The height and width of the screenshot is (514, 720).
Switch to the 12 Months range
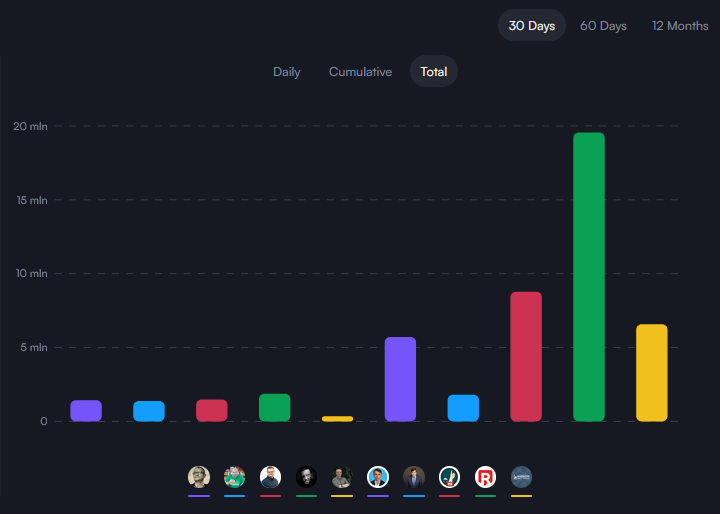[680, 25]
